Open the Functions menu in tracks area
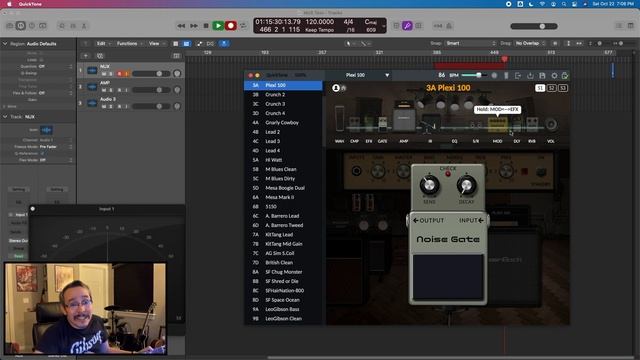This screenshot has height=360, width=640. click(129, 43)
